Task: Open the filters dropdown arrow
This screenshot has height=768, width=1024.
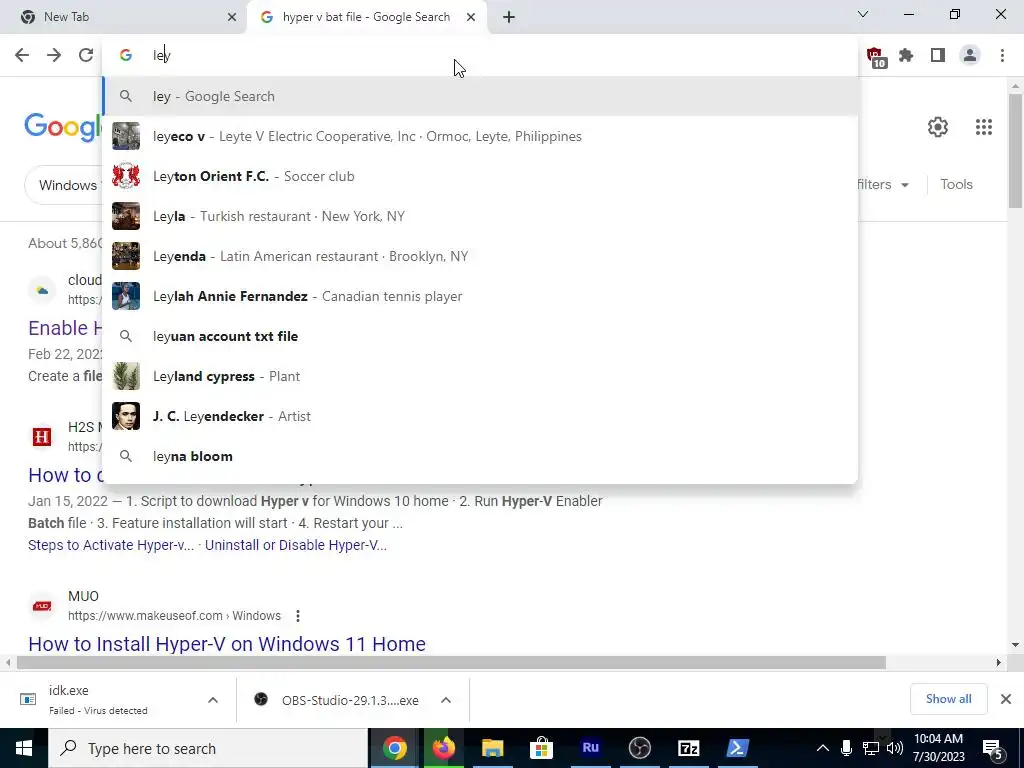Action: [905, 185]
